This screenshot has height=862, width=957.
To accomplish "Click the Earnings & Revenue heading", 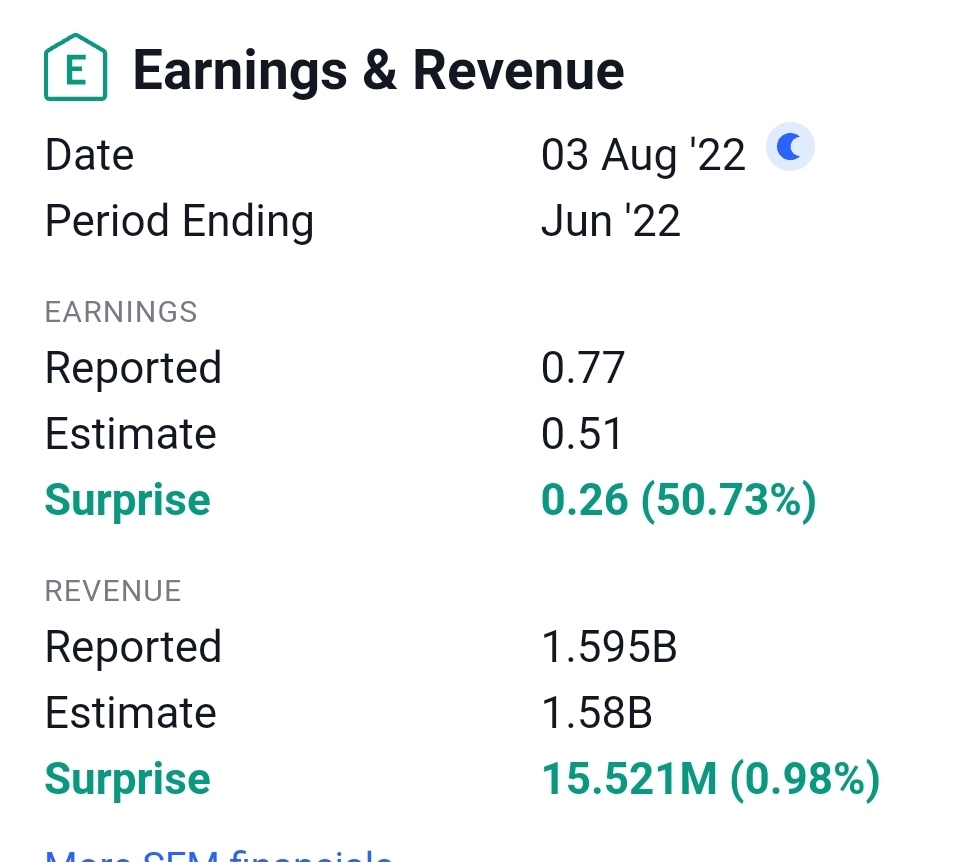I will pos(378,71).
